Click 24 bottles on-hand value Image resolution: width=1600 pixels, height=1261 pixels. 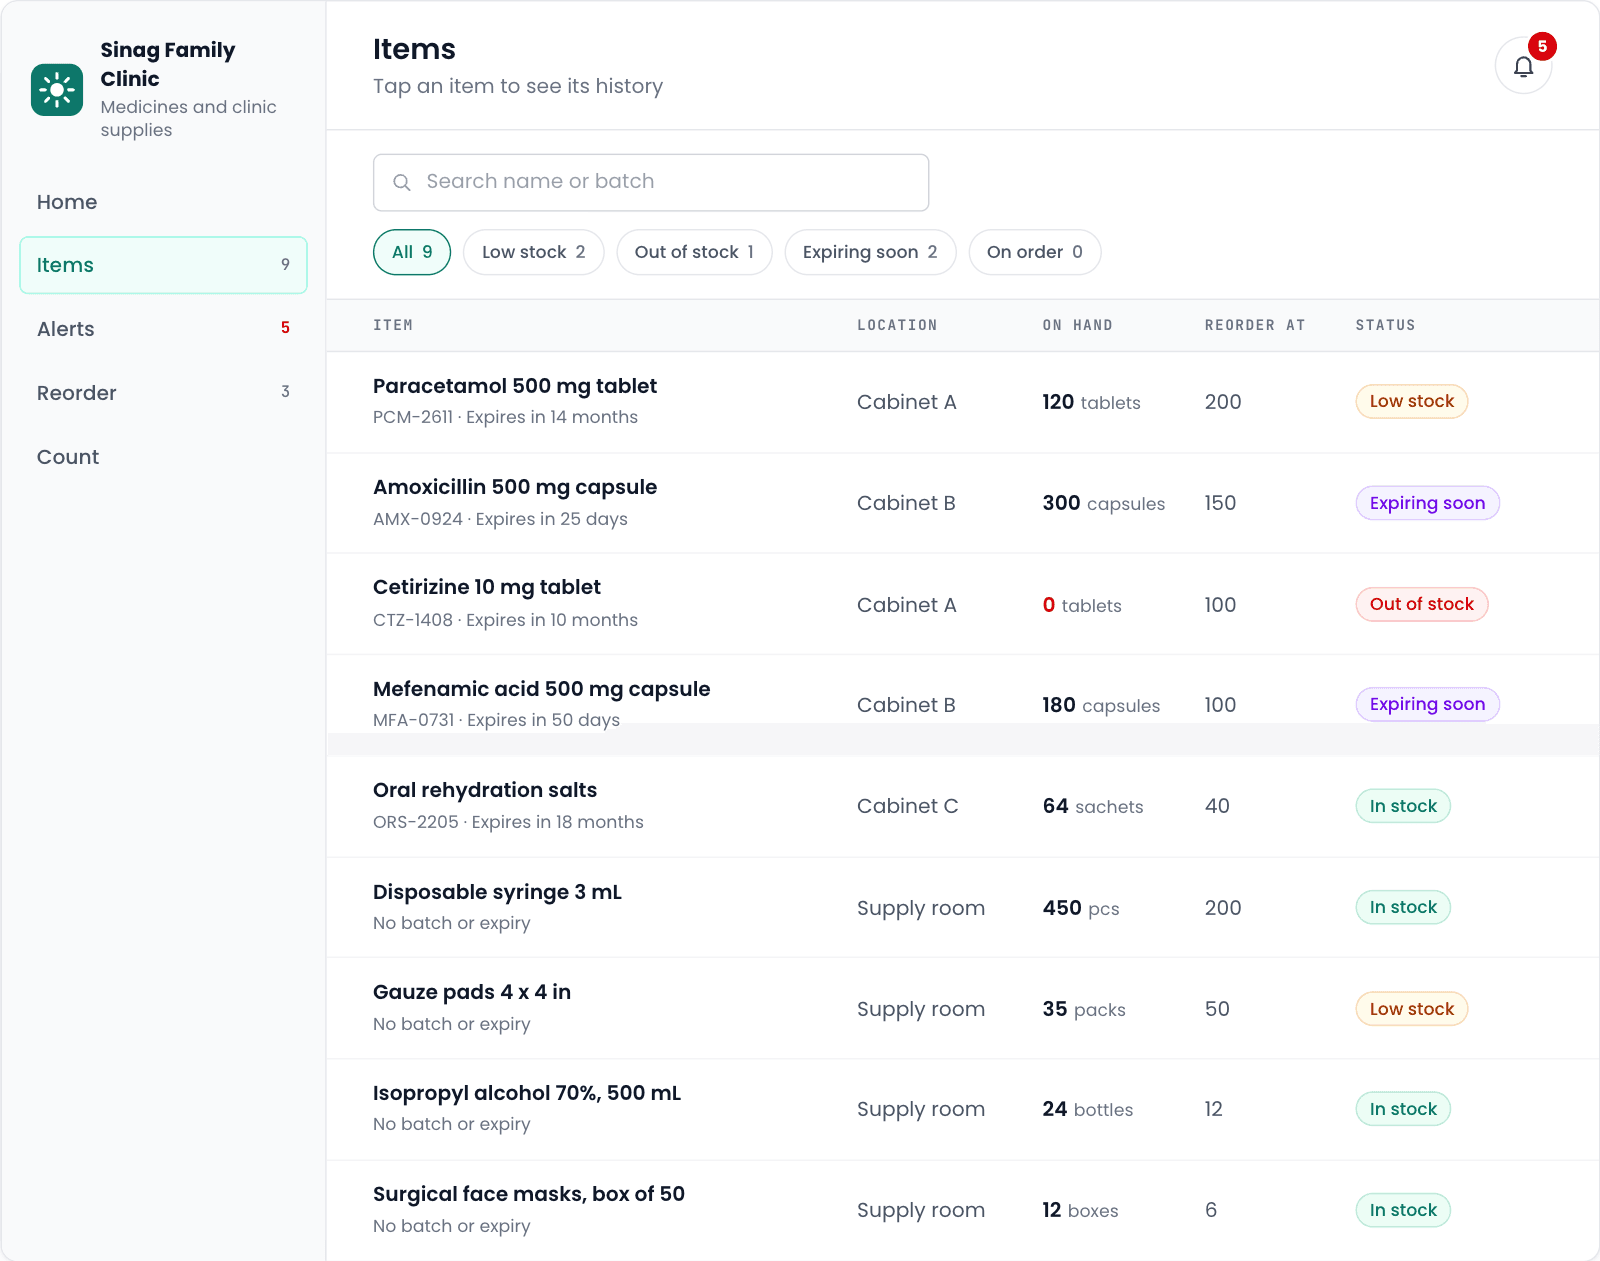point(1088,1109)
